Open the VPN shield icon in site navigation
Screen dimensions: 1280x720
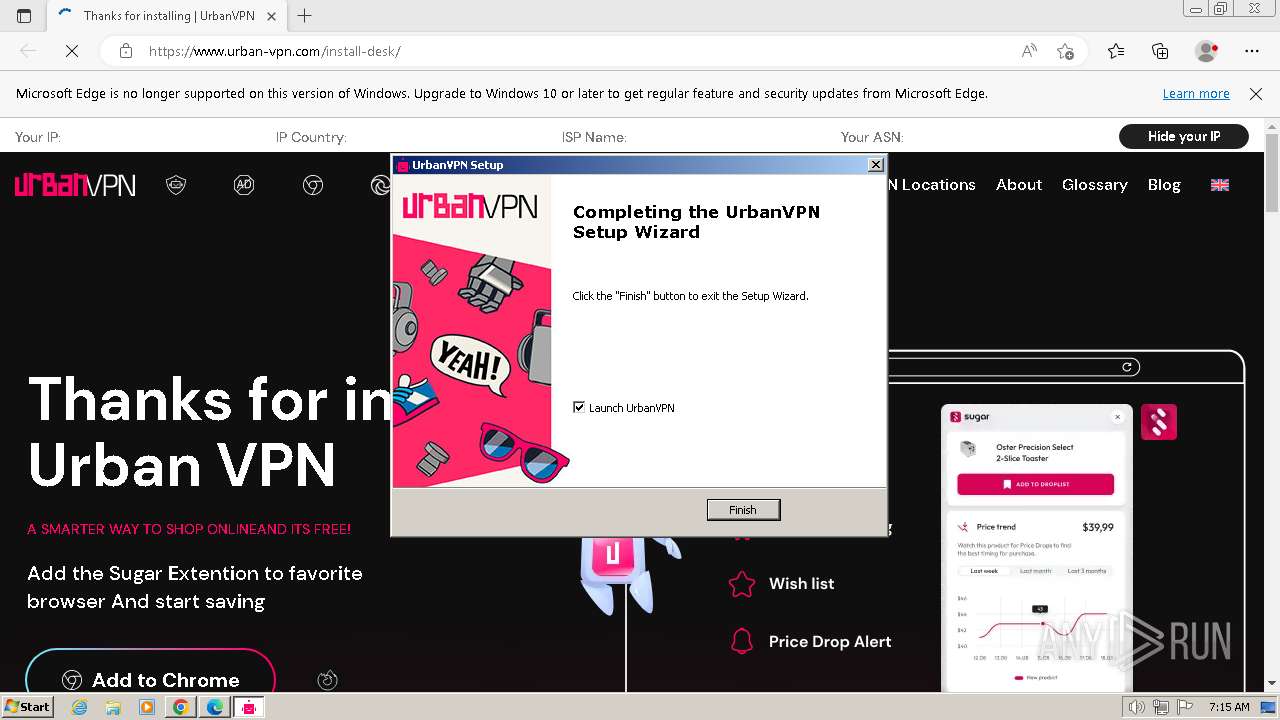176,185
